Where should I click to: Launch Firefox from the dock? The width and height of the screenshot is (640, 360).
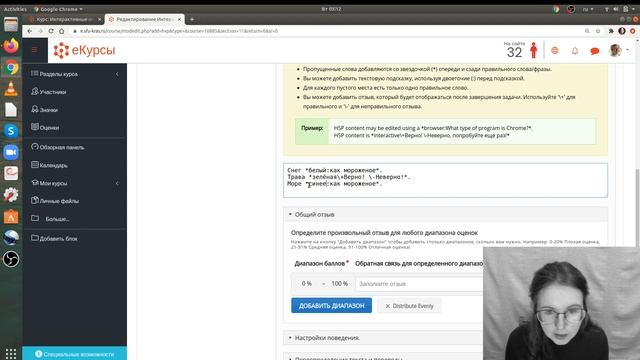[x=11, y=46]
